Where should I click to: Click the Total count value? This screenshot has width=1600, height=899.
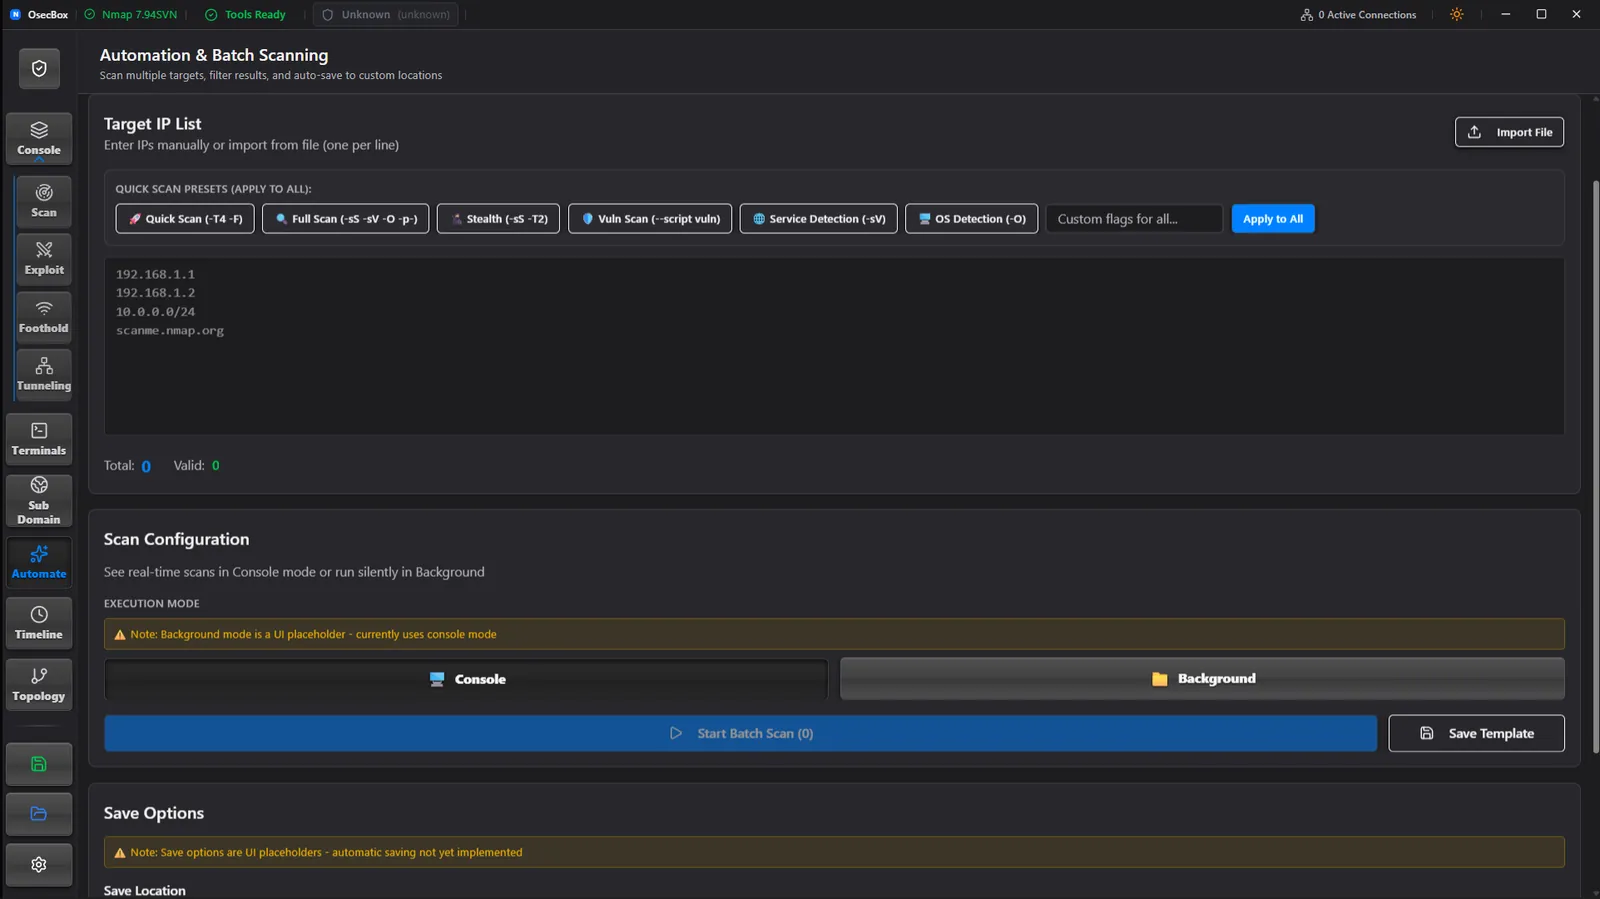146,466
